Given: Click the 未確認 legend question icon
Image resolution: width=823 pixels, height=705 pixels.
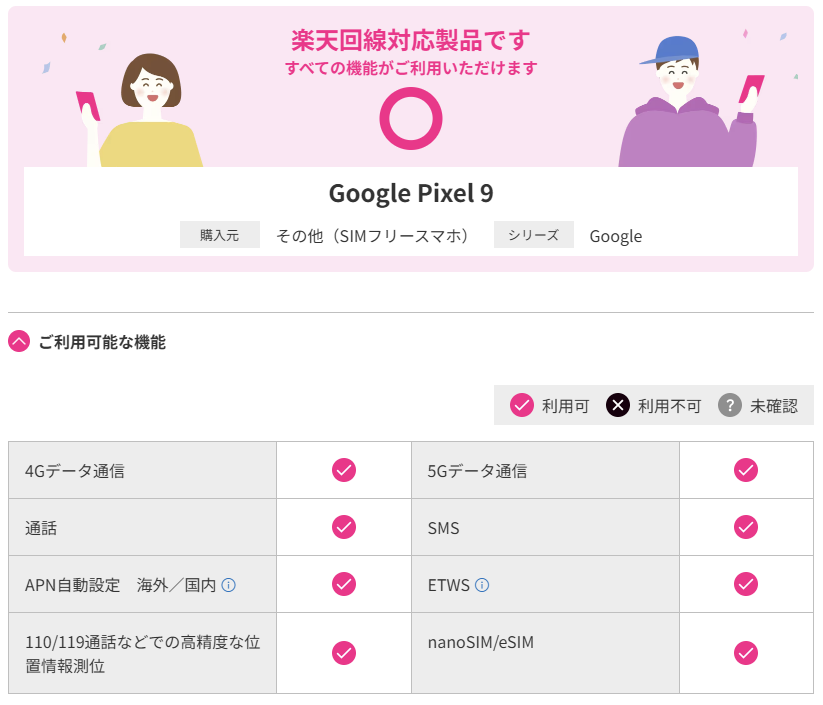Looking at the screenshot, I should 730,405.
